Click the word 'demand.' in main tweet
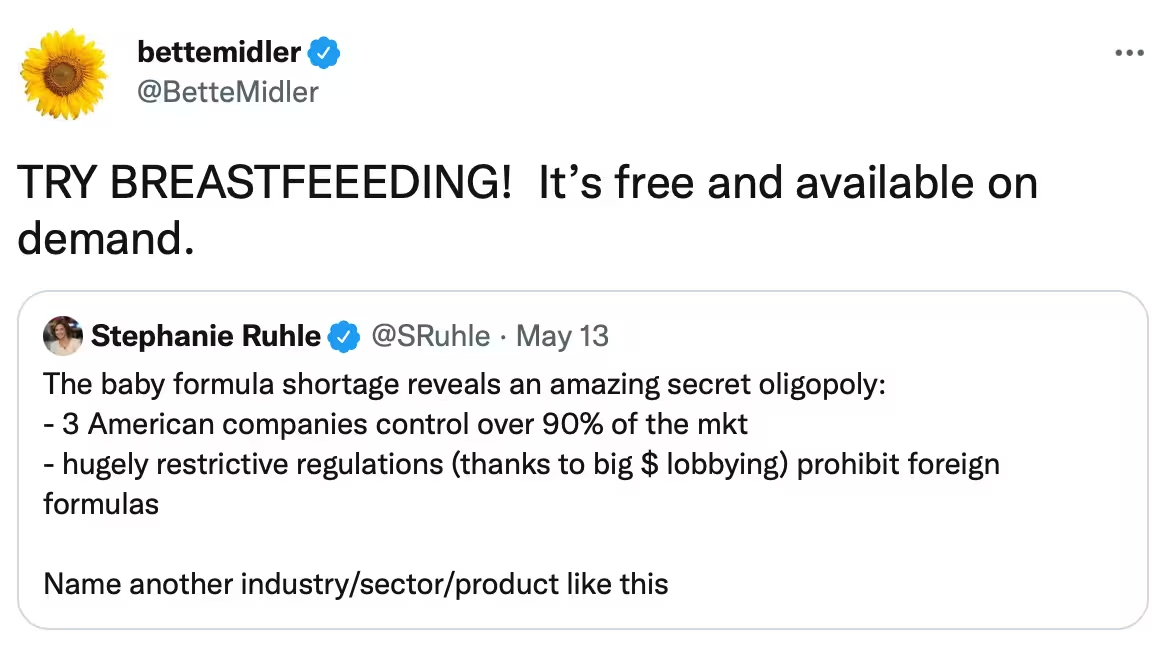 (106, 240)
